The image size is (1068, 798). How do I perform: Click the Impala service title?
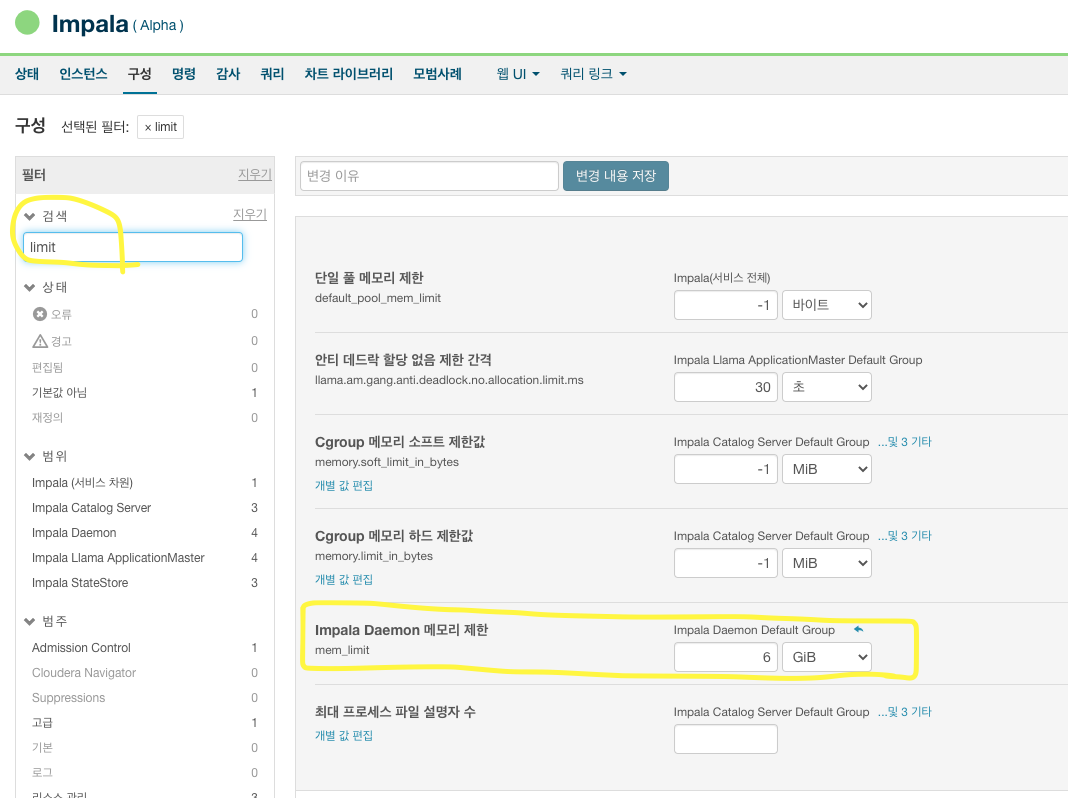pos(90,24)
